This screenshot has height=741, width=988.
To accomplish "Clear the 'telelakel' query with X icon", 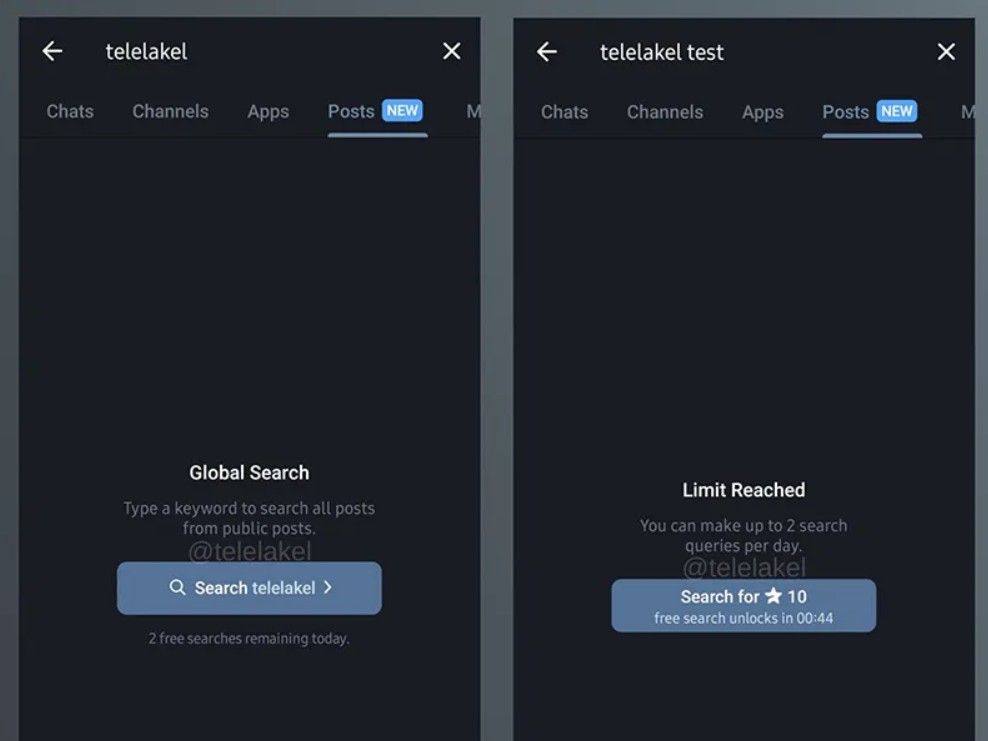I will (452, 51).
